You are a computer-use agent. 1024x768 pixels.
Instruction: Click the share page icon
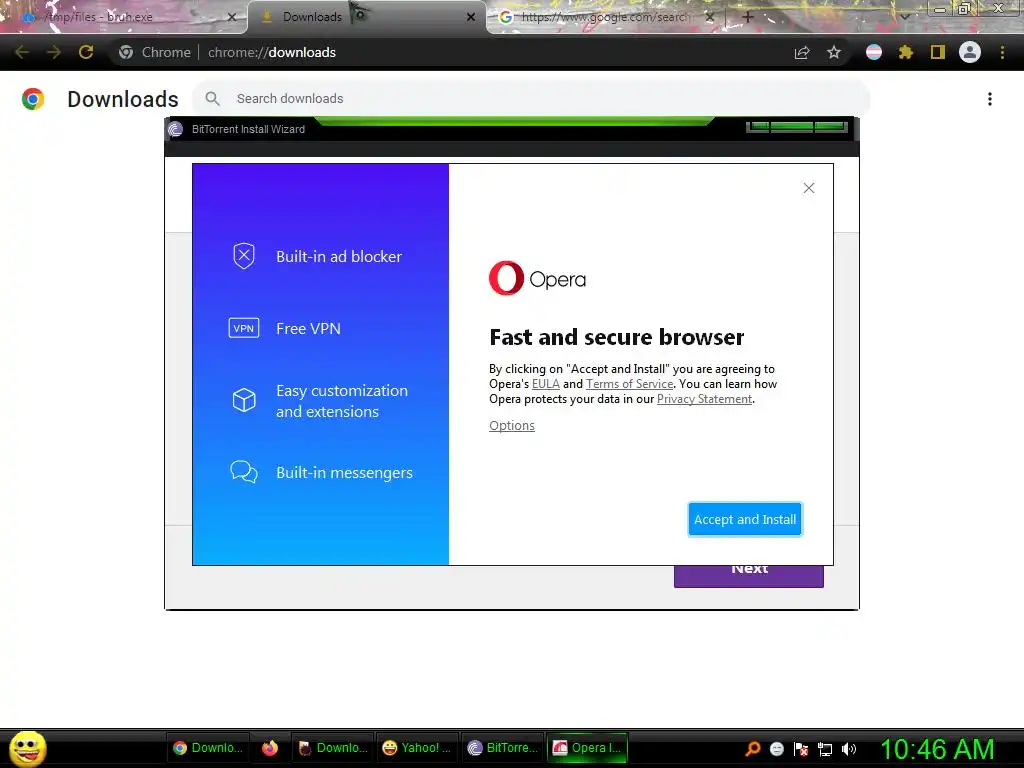[x=802, y=52]
